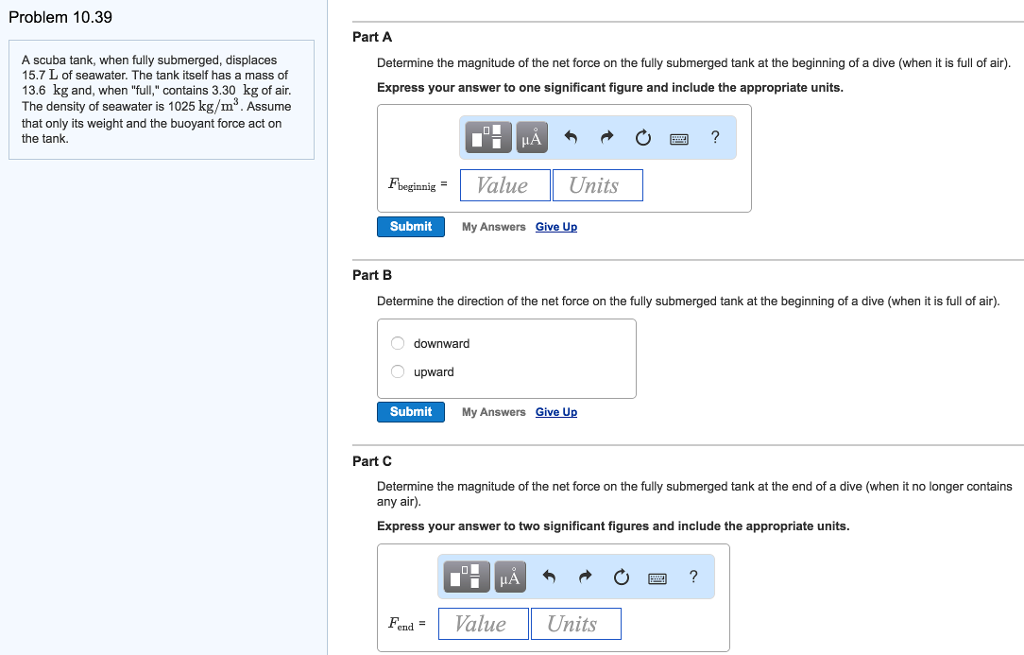Open help question mark in Part A
The width and height of the screenshot is (1024, 655).
click(714, 138)
